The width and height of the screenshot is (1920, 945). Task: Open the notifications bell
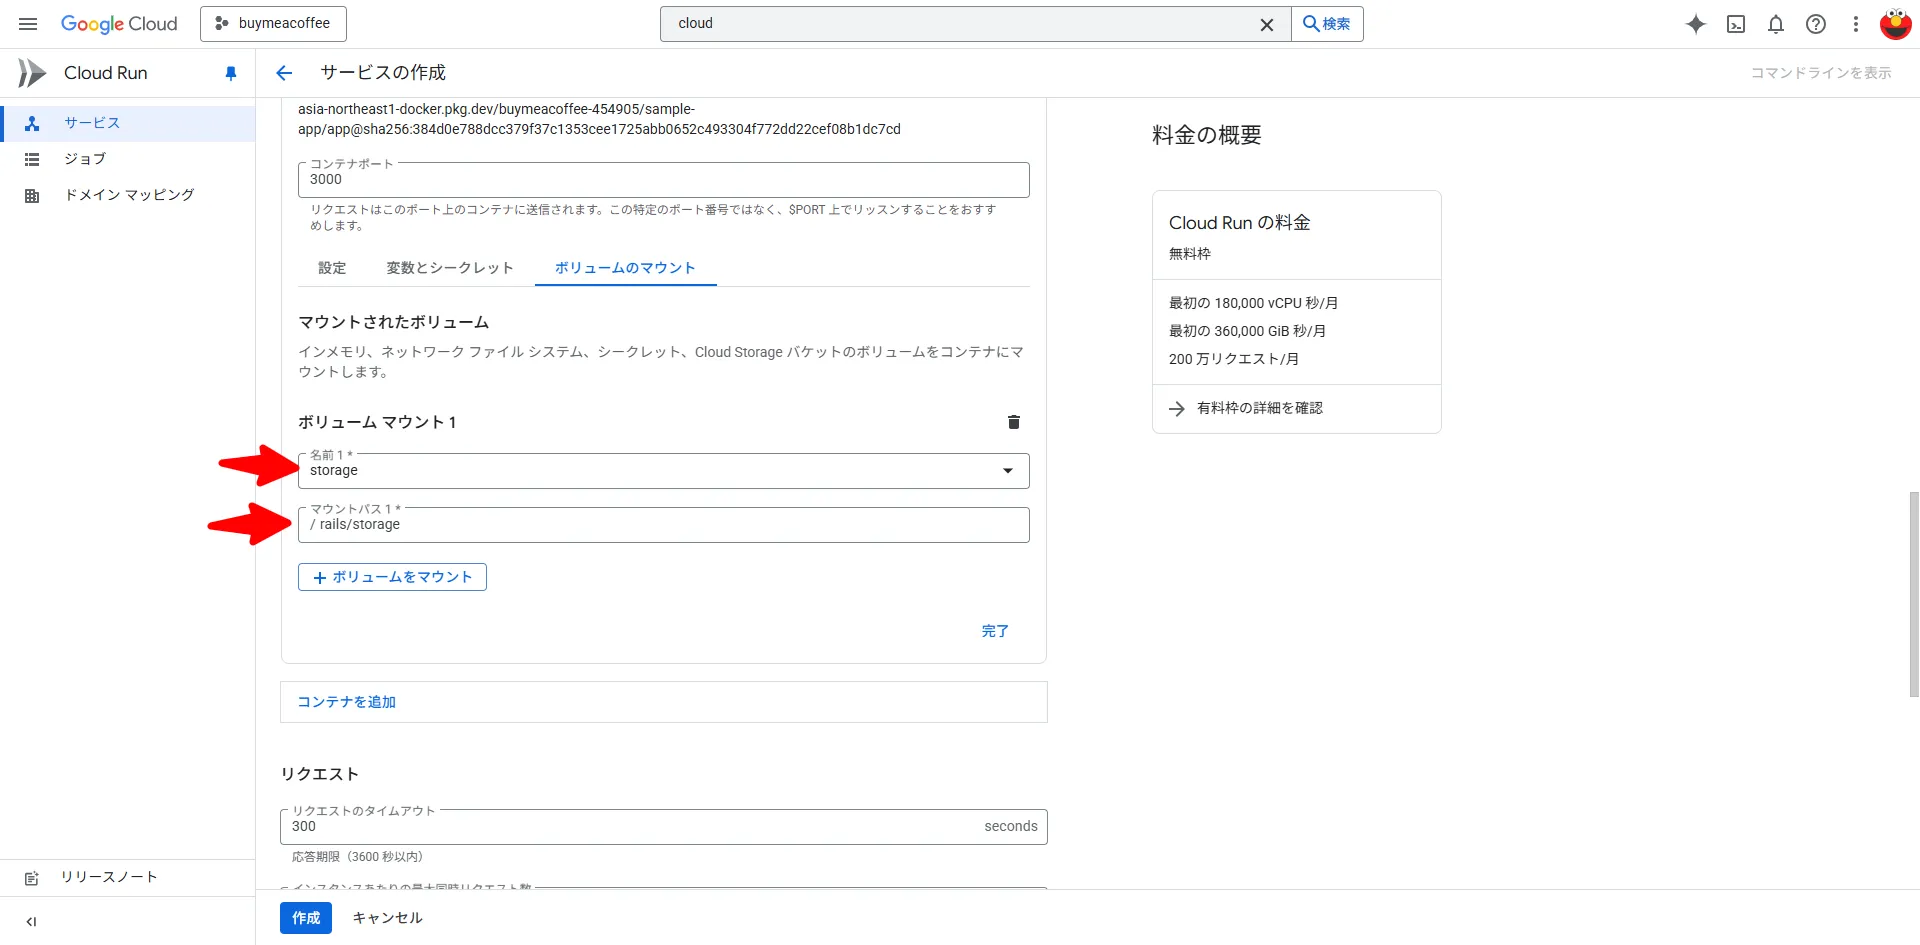coord(1776,24)
